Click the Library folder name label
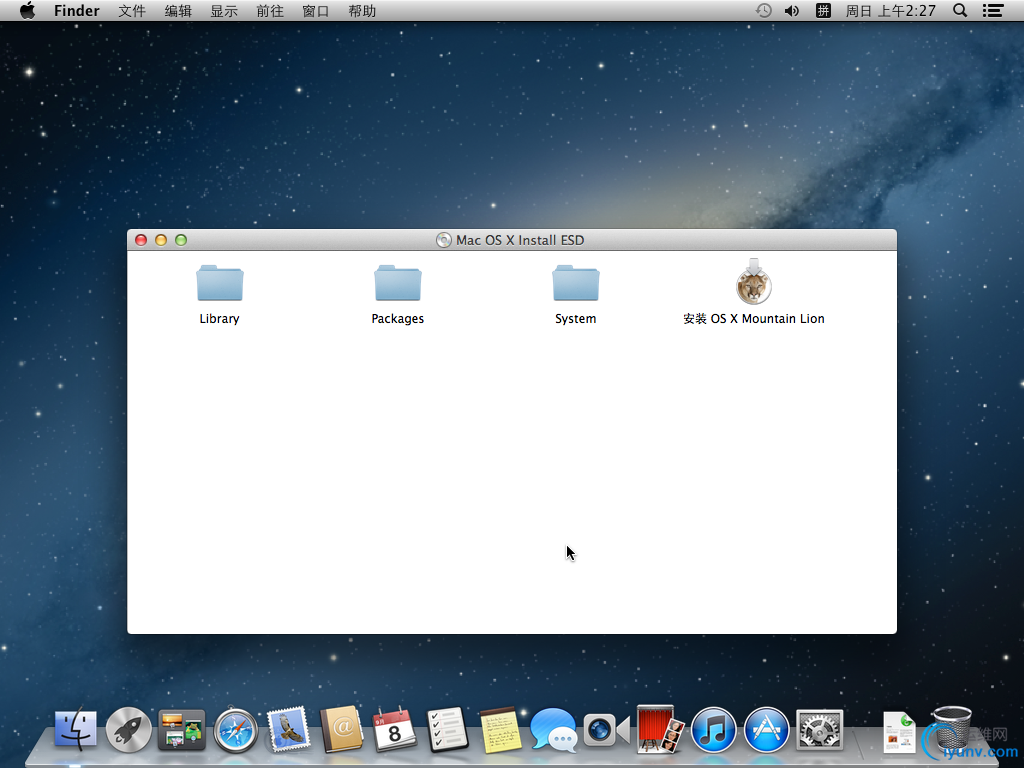 click(219, 319)
